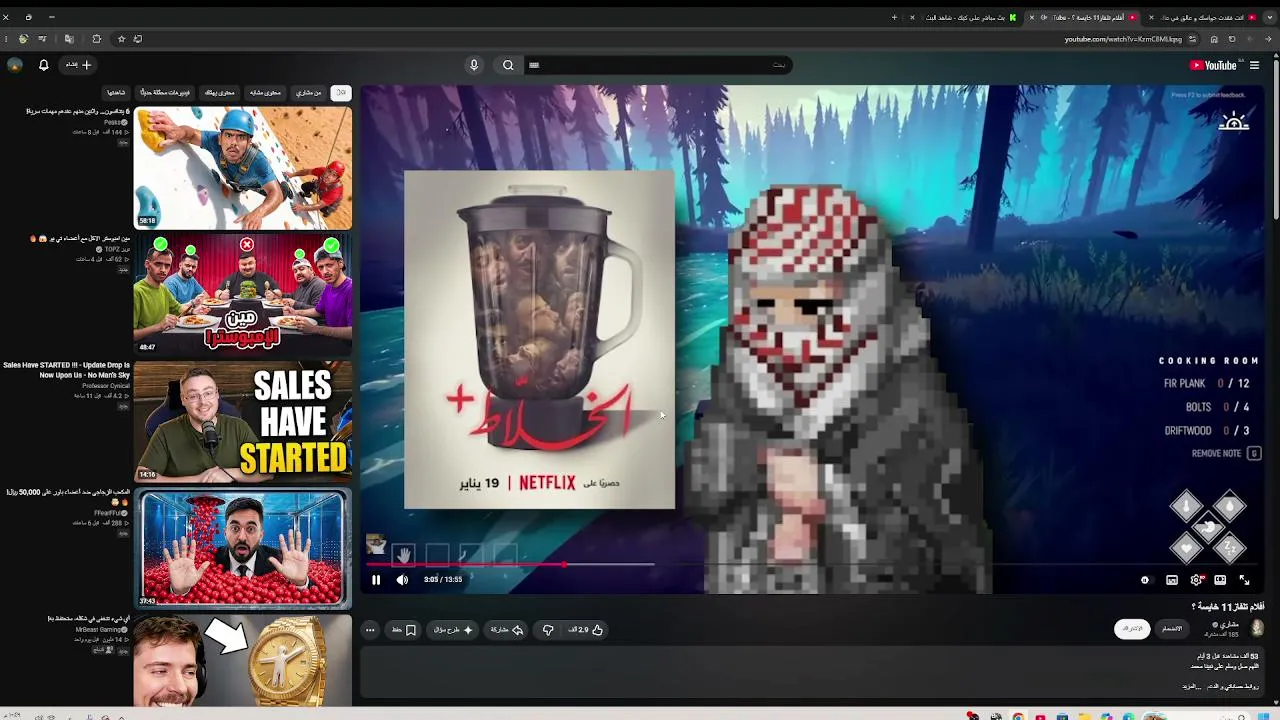The width and height of the screenshot is (1280, 720).
Task: Switch to the انت فقدت حياتك browser tab
Action: coord(1203,17)
